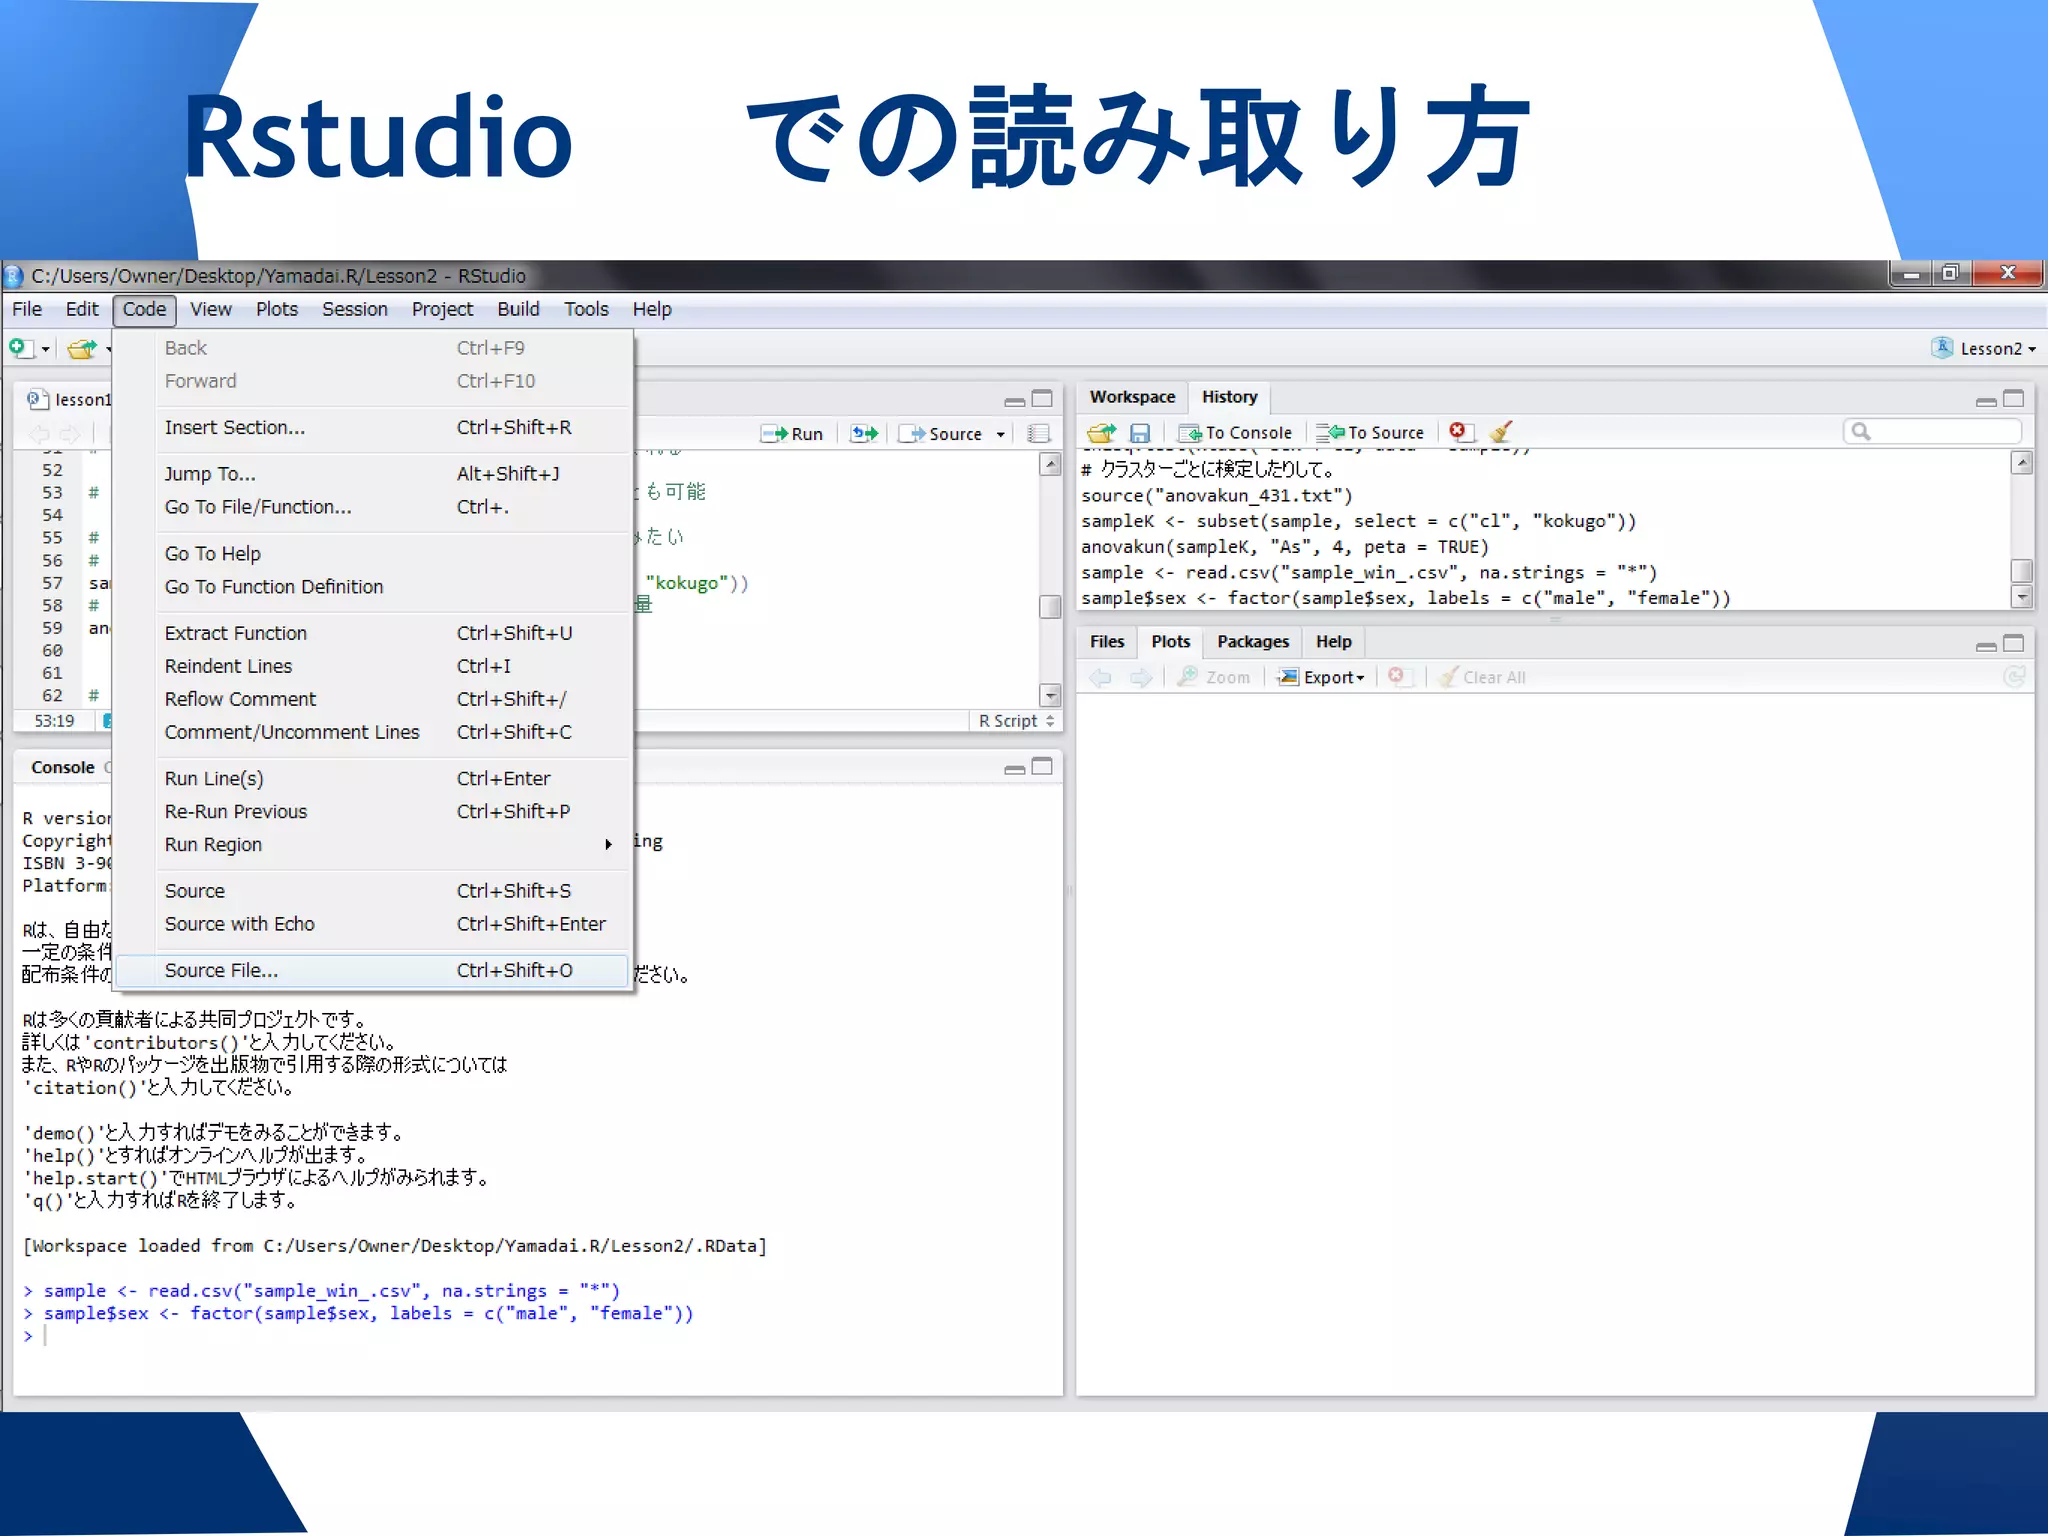Screen dimensions: 2048x1536
Task: Maximize the Workspace/History pane
Action: (2014, 398)
